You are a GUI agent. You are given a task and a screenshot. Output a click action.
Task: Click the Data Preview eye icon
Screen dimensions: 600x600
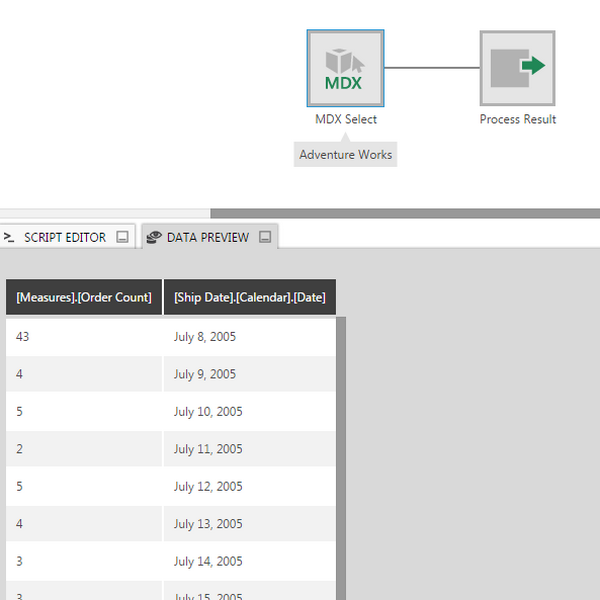[154, 238]
